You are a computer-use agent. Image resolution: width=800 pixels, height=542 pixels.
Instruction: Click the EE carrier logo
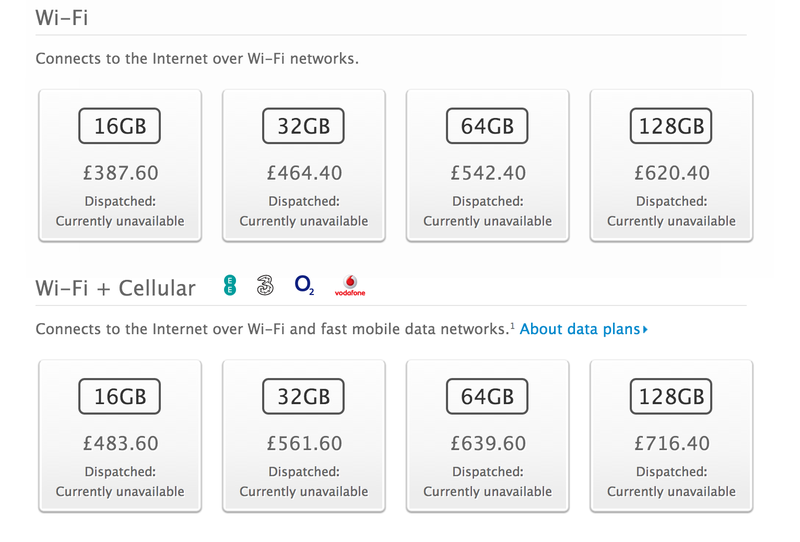[230, 285]
